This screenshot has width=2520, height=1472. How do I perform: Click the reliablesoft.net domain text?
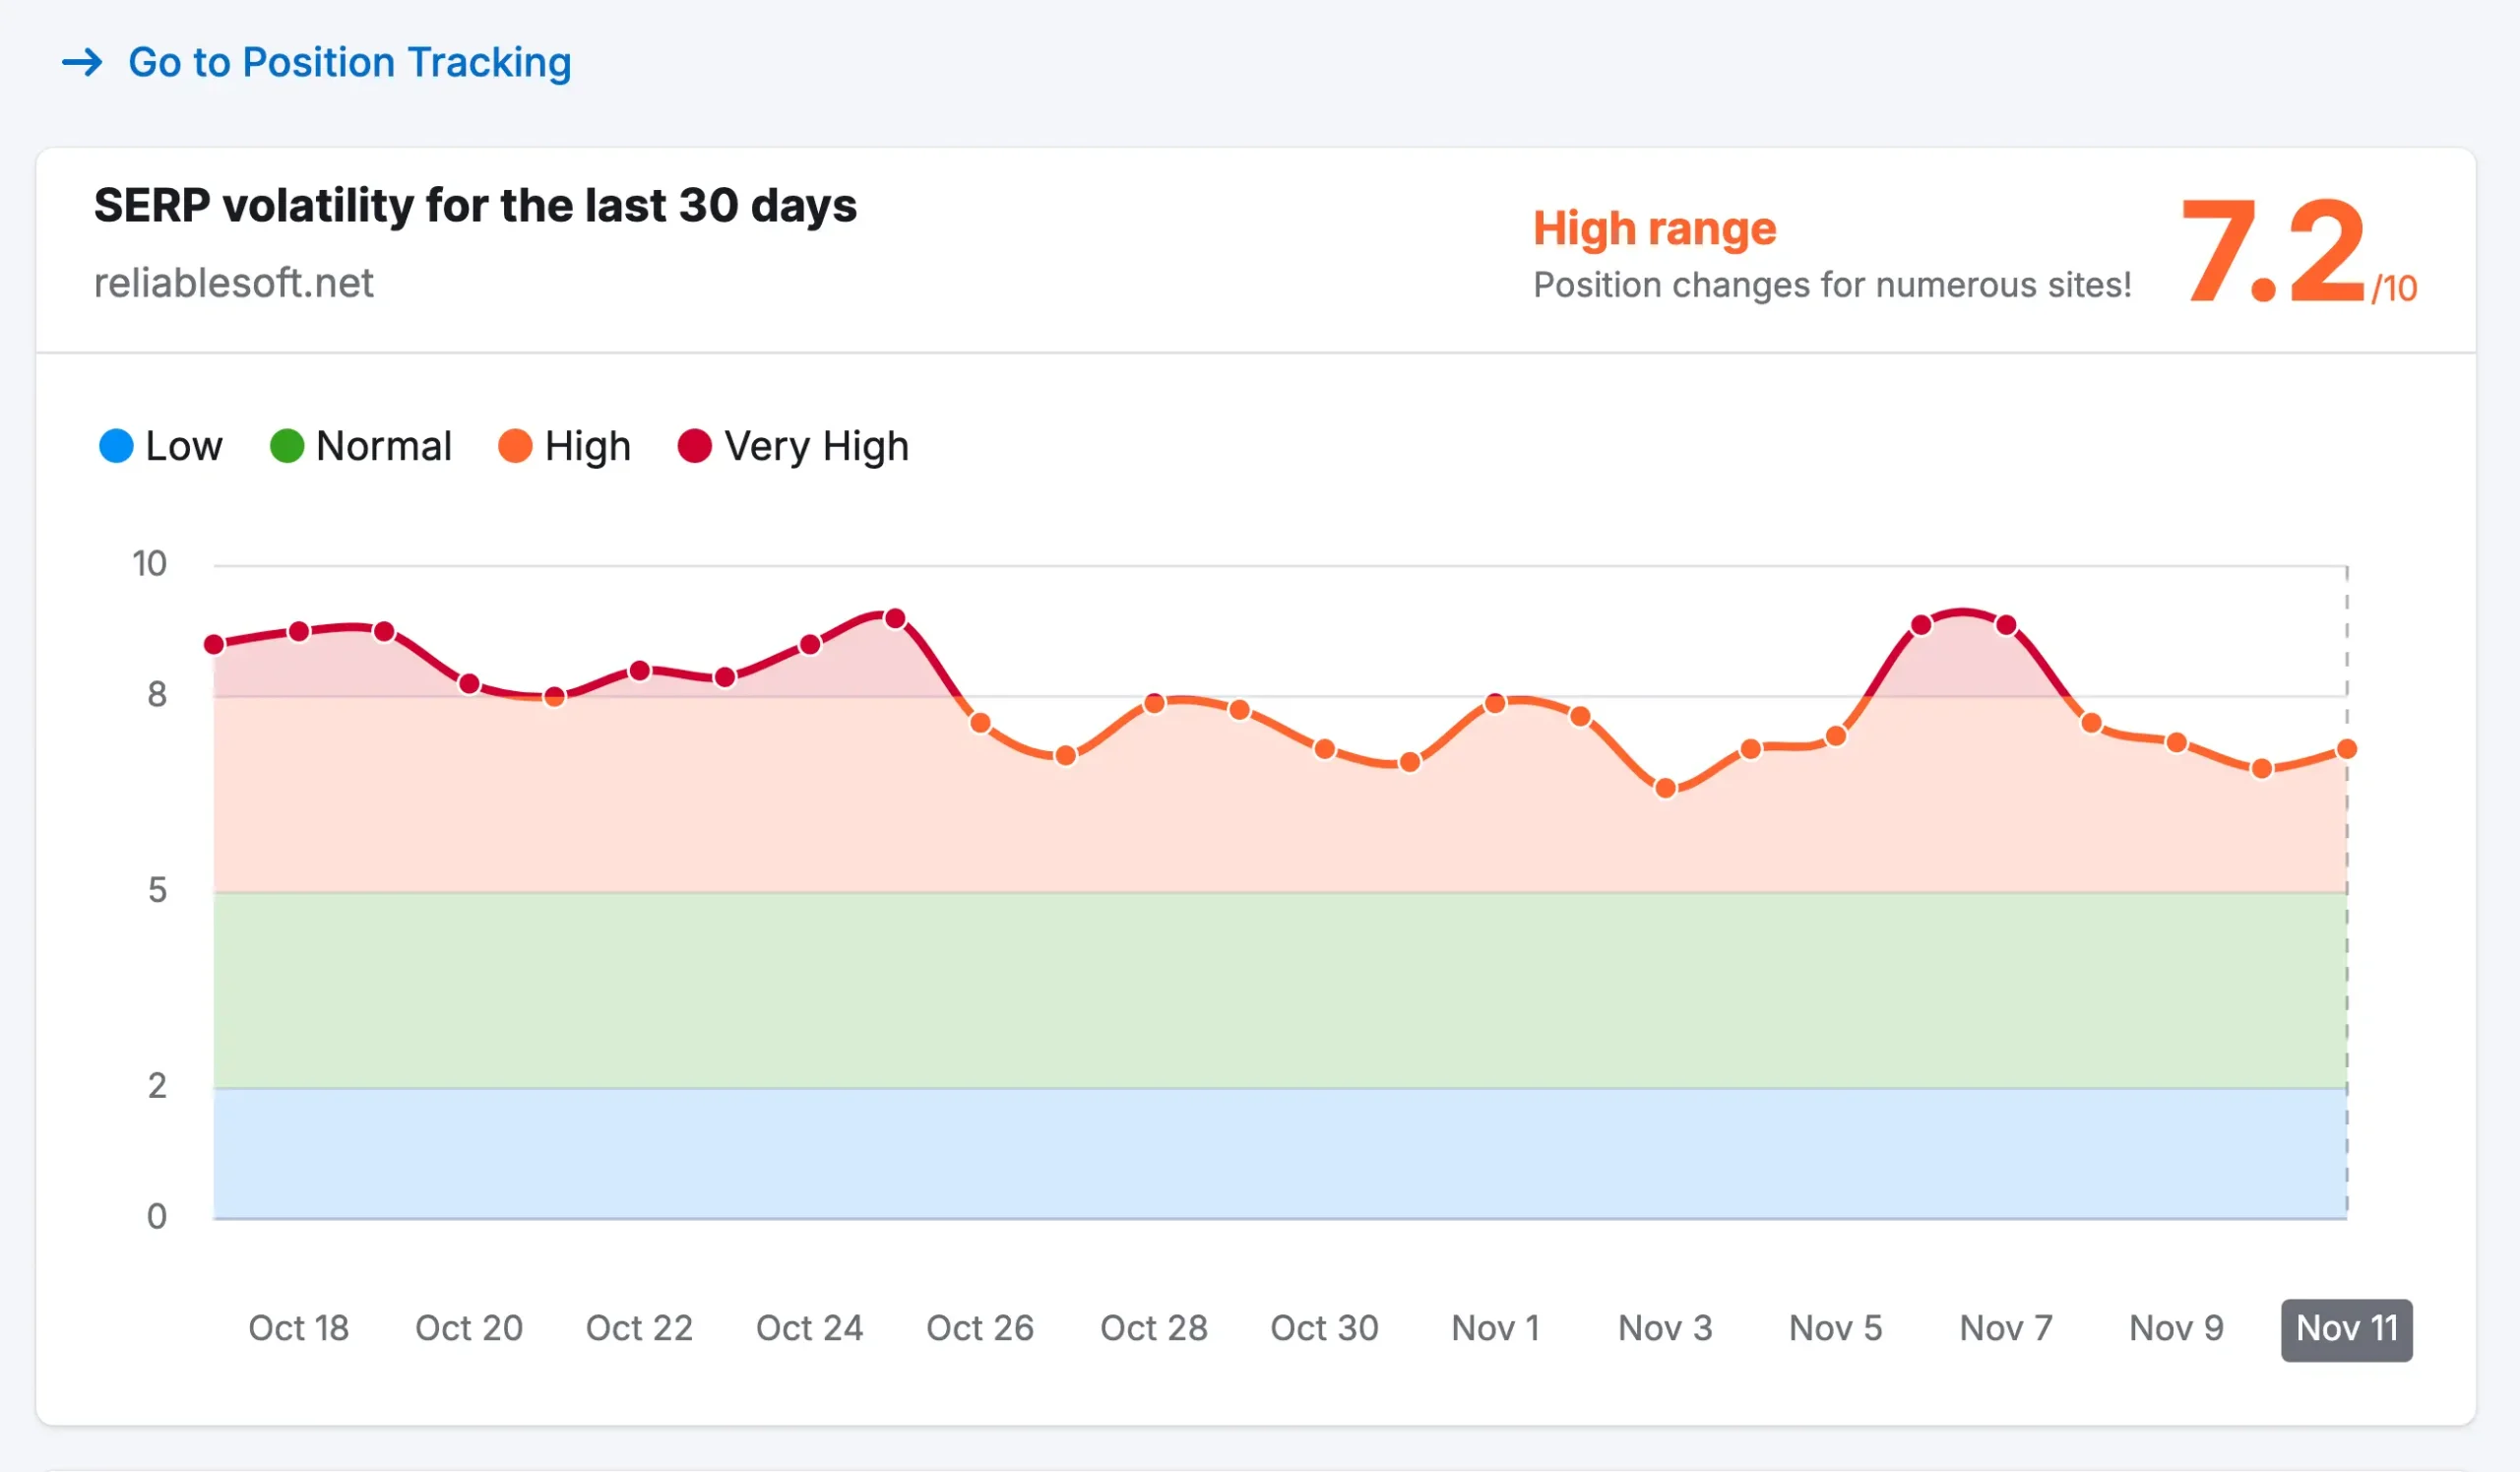233,283
